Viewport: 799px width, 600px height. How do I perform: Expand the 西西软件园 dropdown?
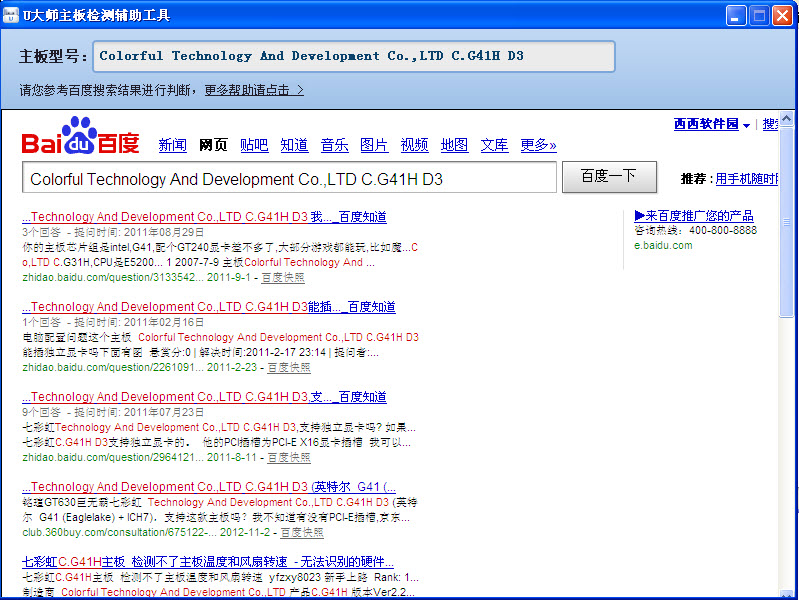click(x=746, y=125)
